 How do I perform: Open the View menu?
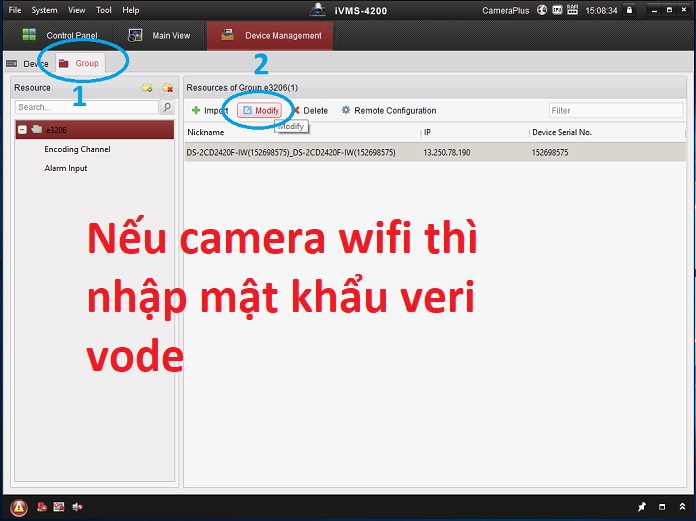76,10
